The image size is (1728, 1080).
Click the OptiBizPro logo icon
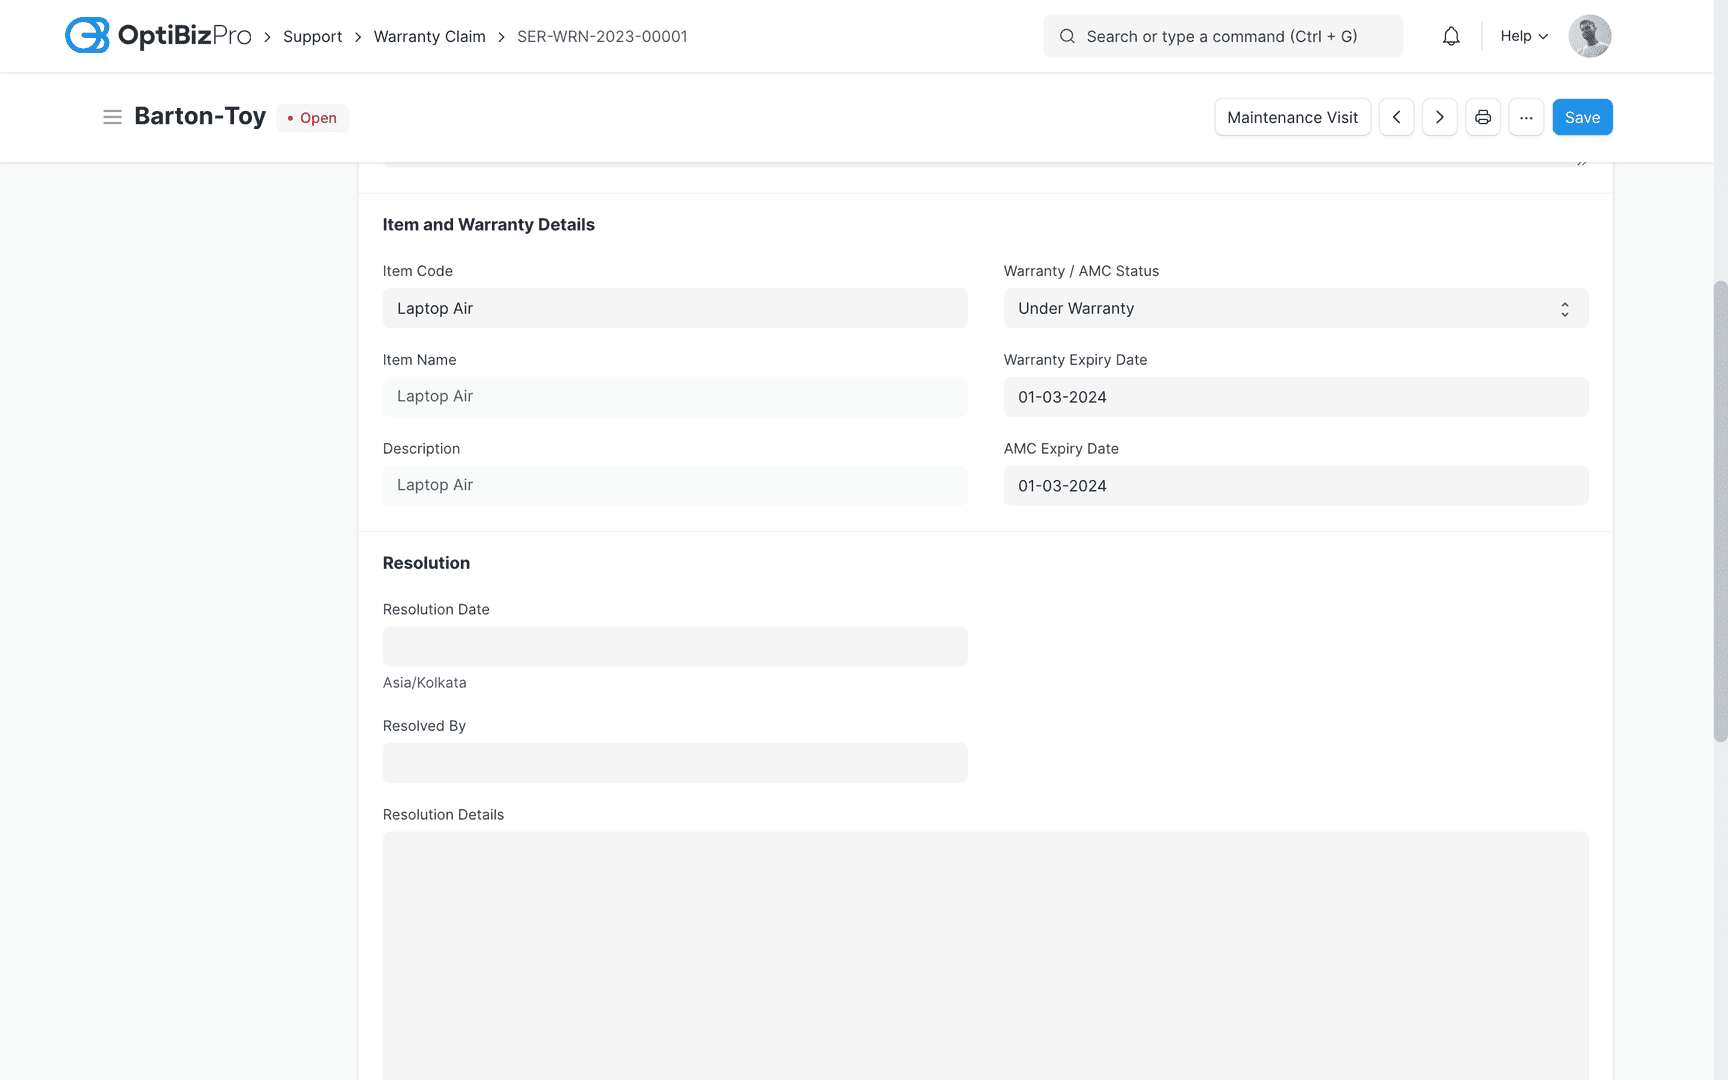tap(87, 36)
